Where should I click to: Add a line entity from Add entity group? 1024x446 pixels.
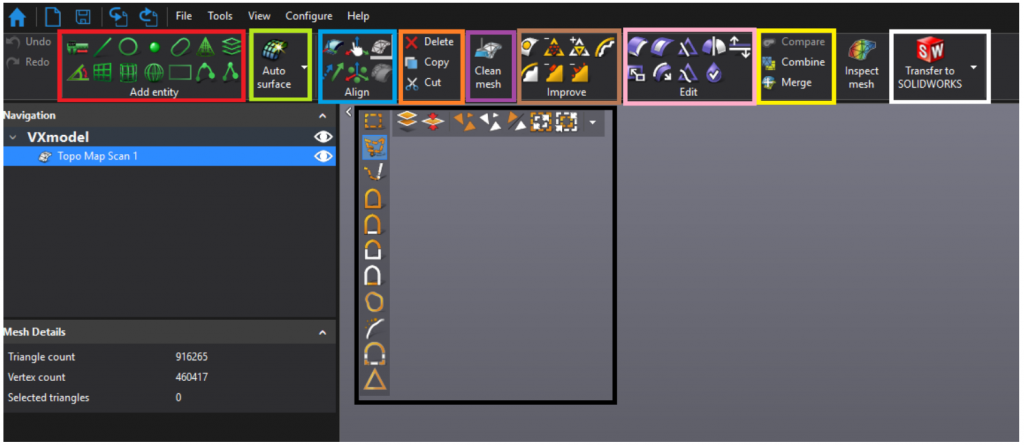pos(102,47)
